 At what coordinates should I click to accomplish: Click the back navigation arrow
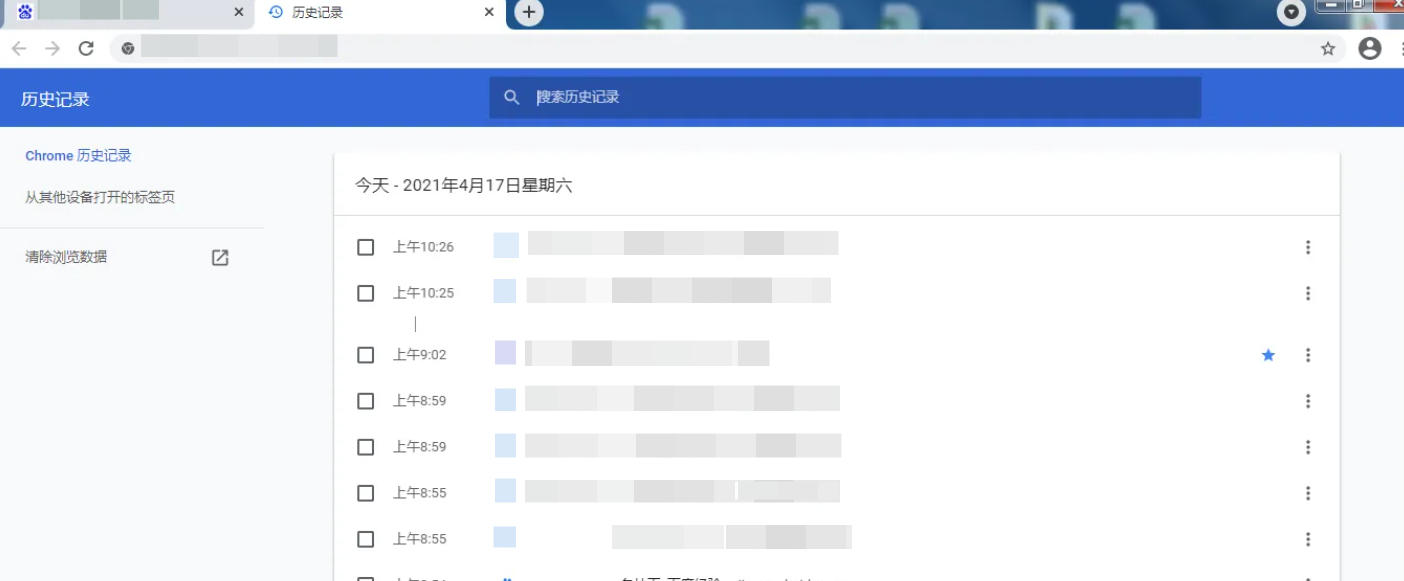pos(18,46)
